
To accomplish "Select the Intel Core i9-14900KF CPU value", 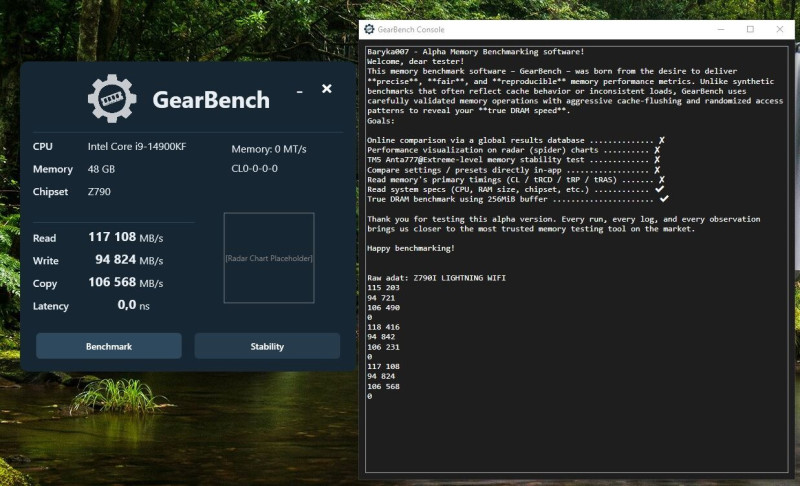I will 137,147.
